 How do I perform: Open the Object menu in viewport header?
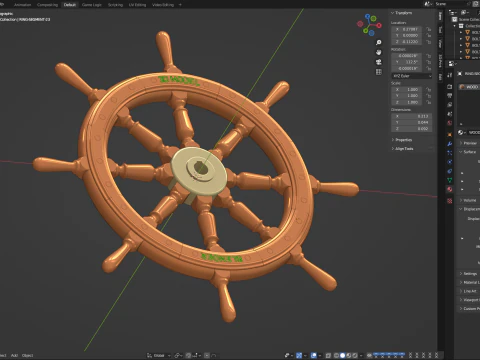[x=27, y=355]
